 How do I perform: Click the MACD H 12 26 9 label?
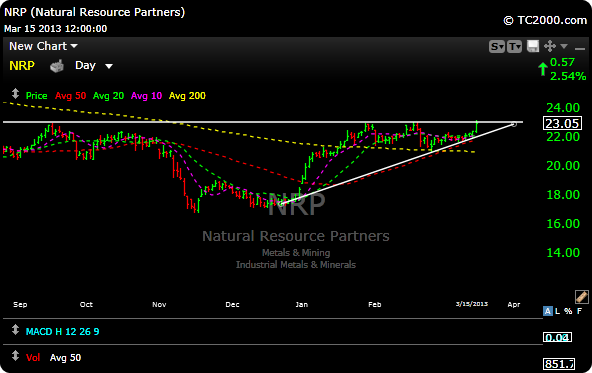[62, 332]
